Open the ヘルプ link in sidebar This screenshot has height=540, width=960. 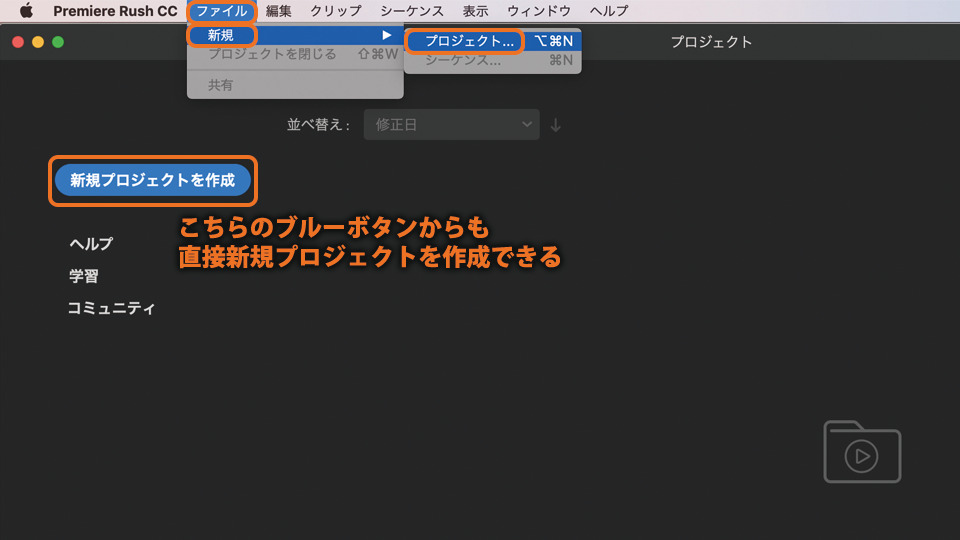[x=91, y=244]
